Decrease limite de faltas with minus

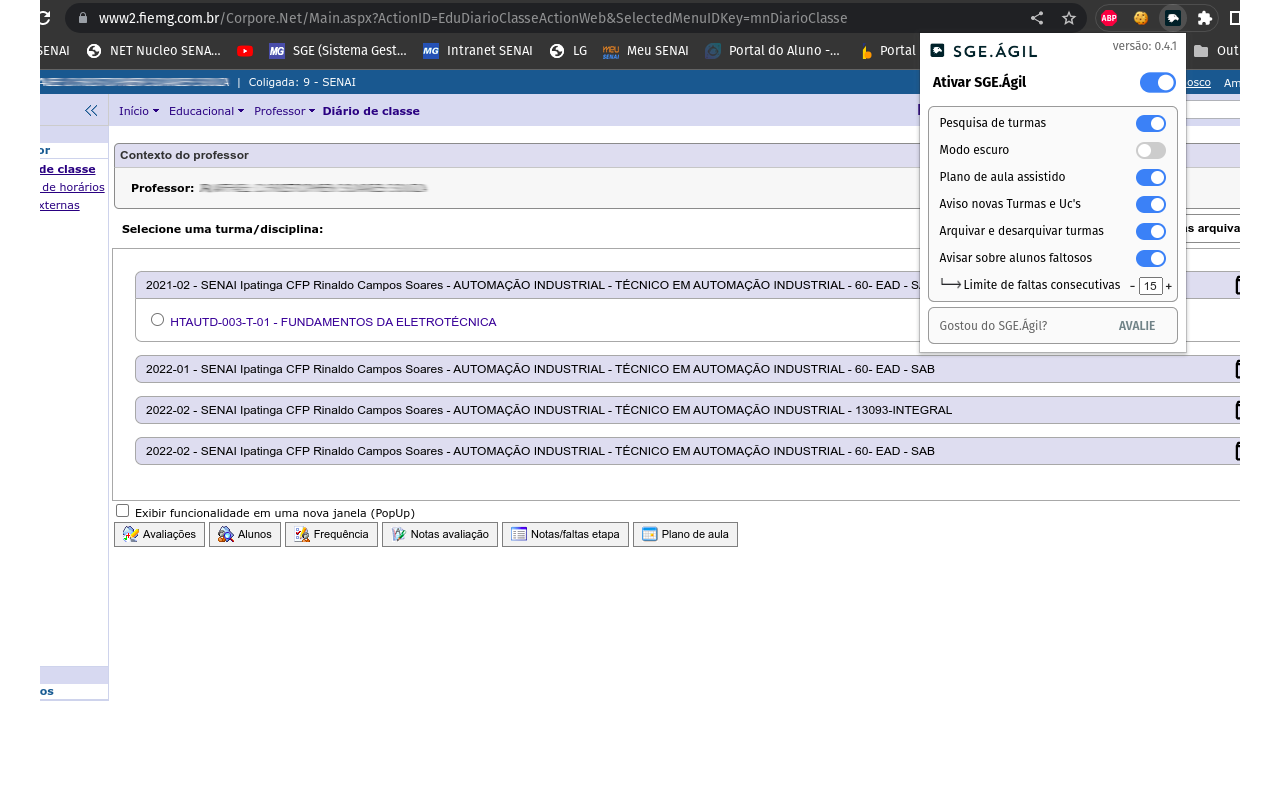coord(1132,286)
